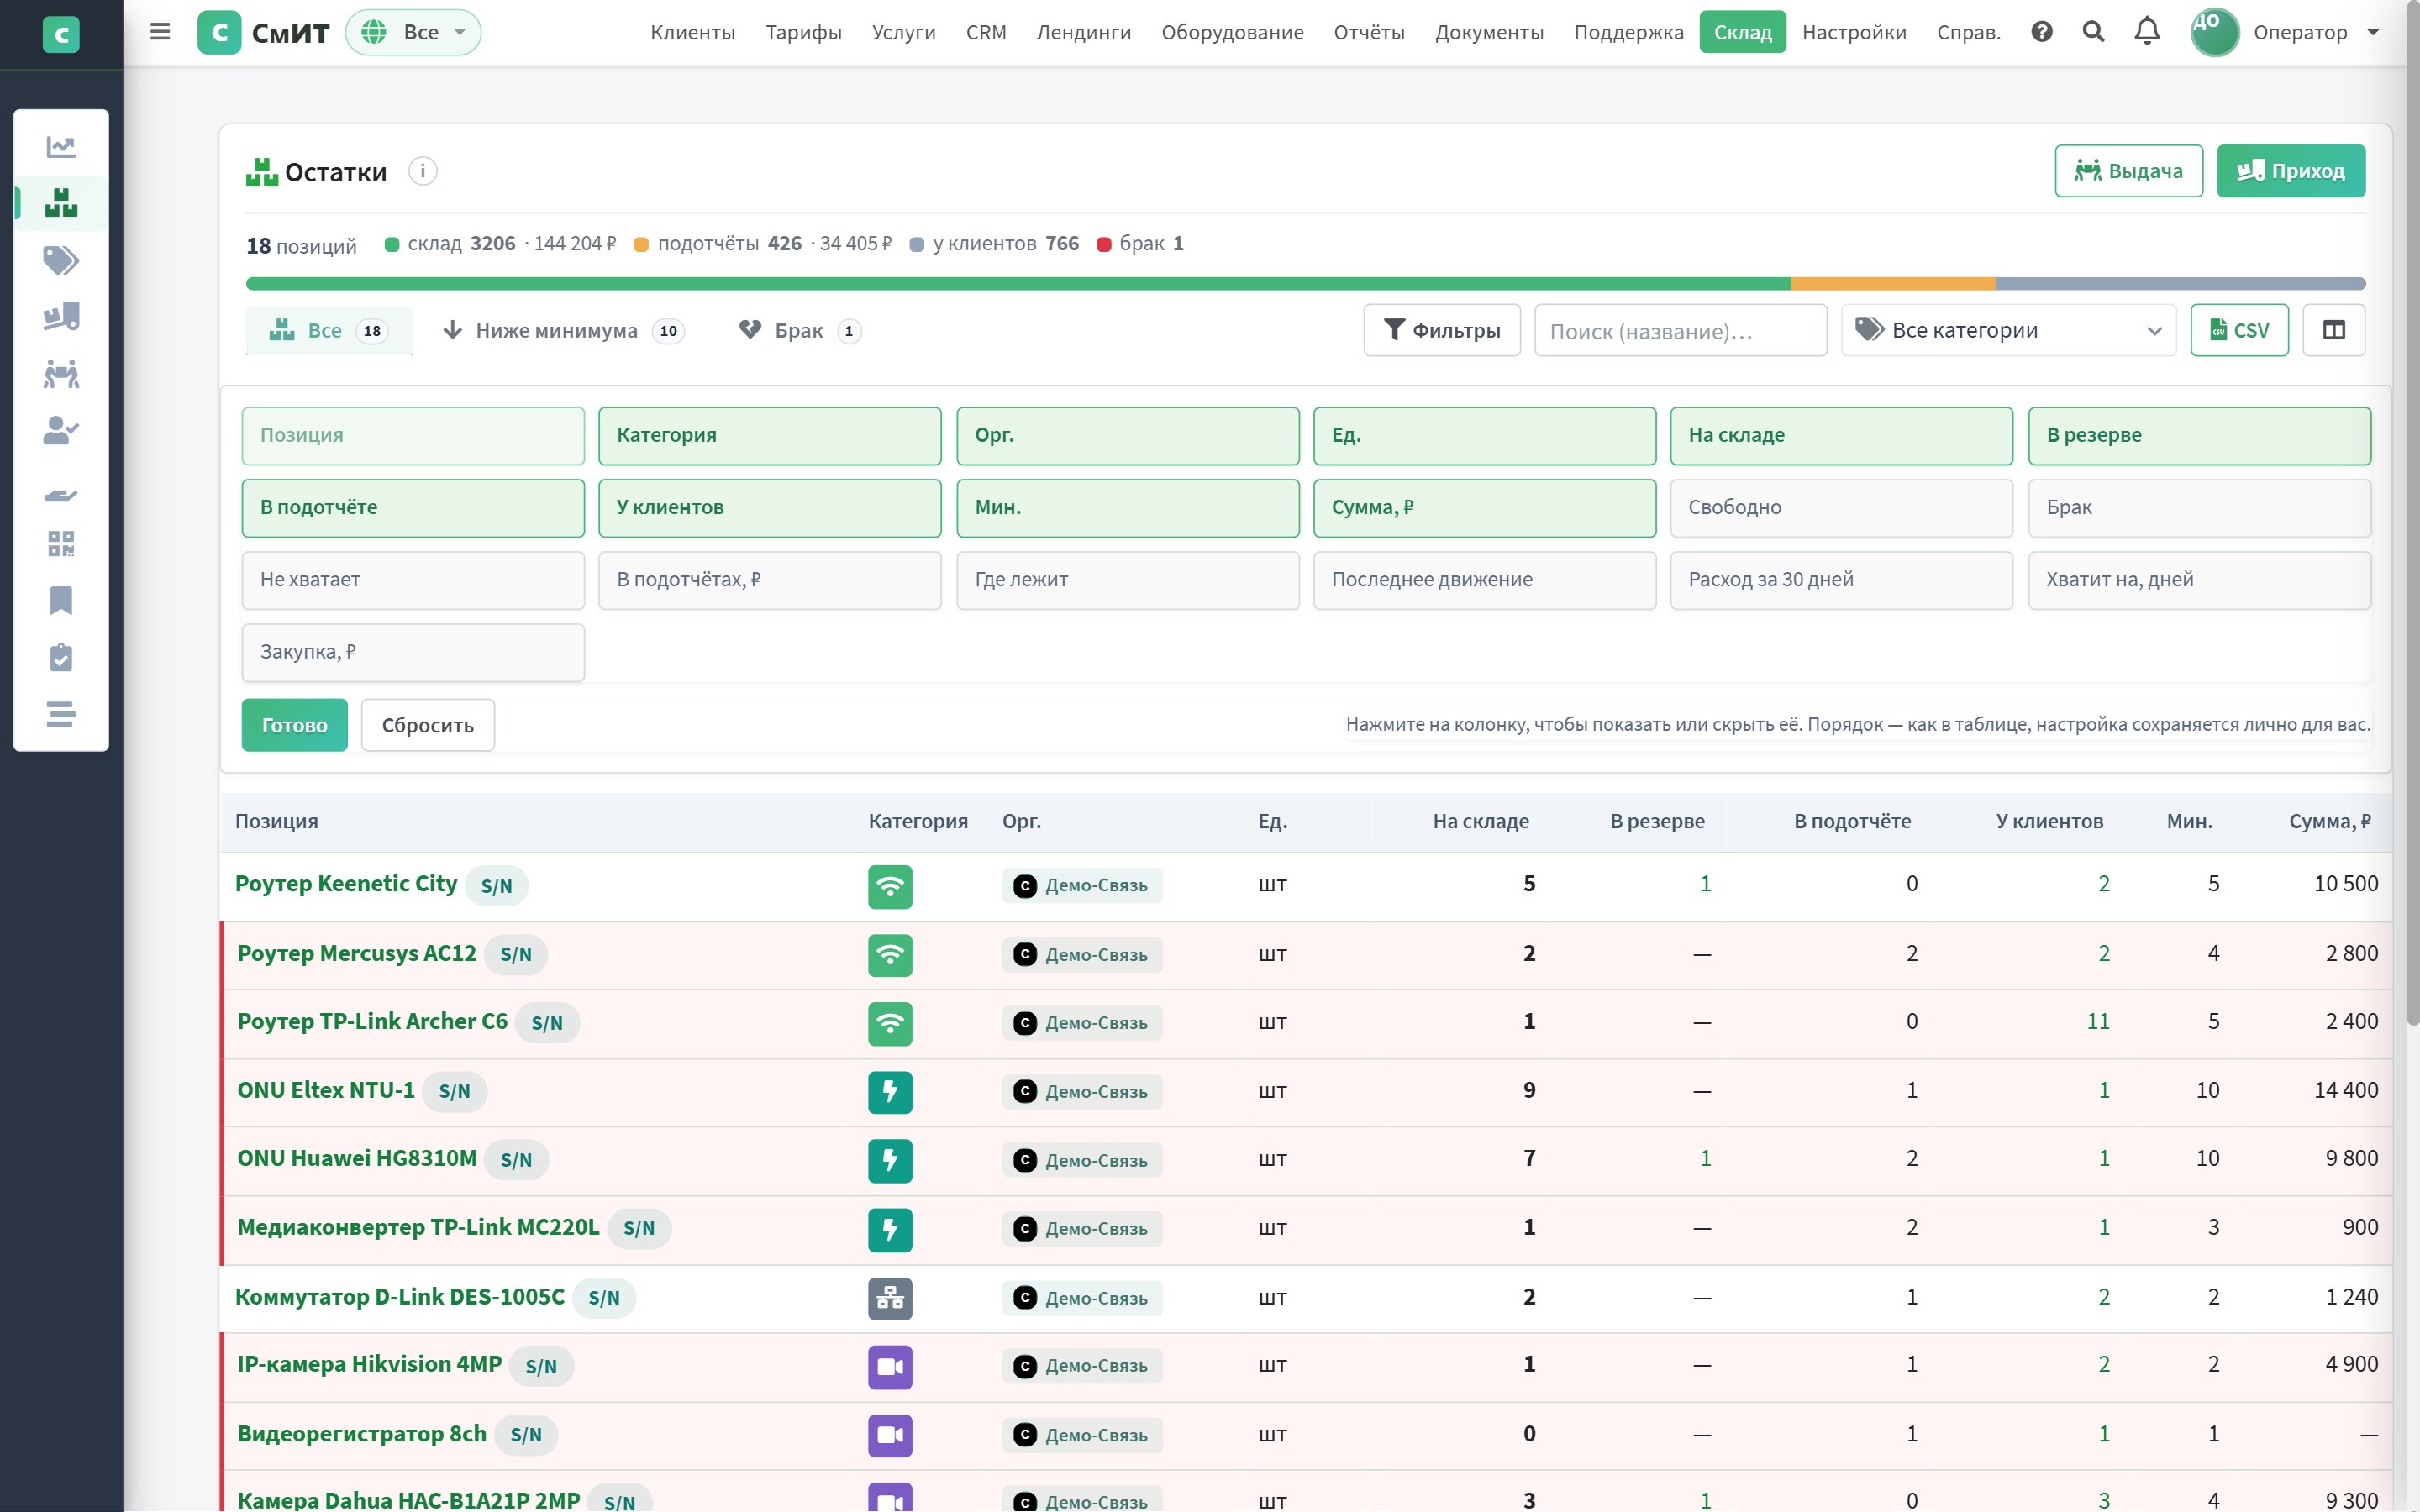Click the notifications bell icon
Screen dimensions: 2420x1512
[2147, 32]
